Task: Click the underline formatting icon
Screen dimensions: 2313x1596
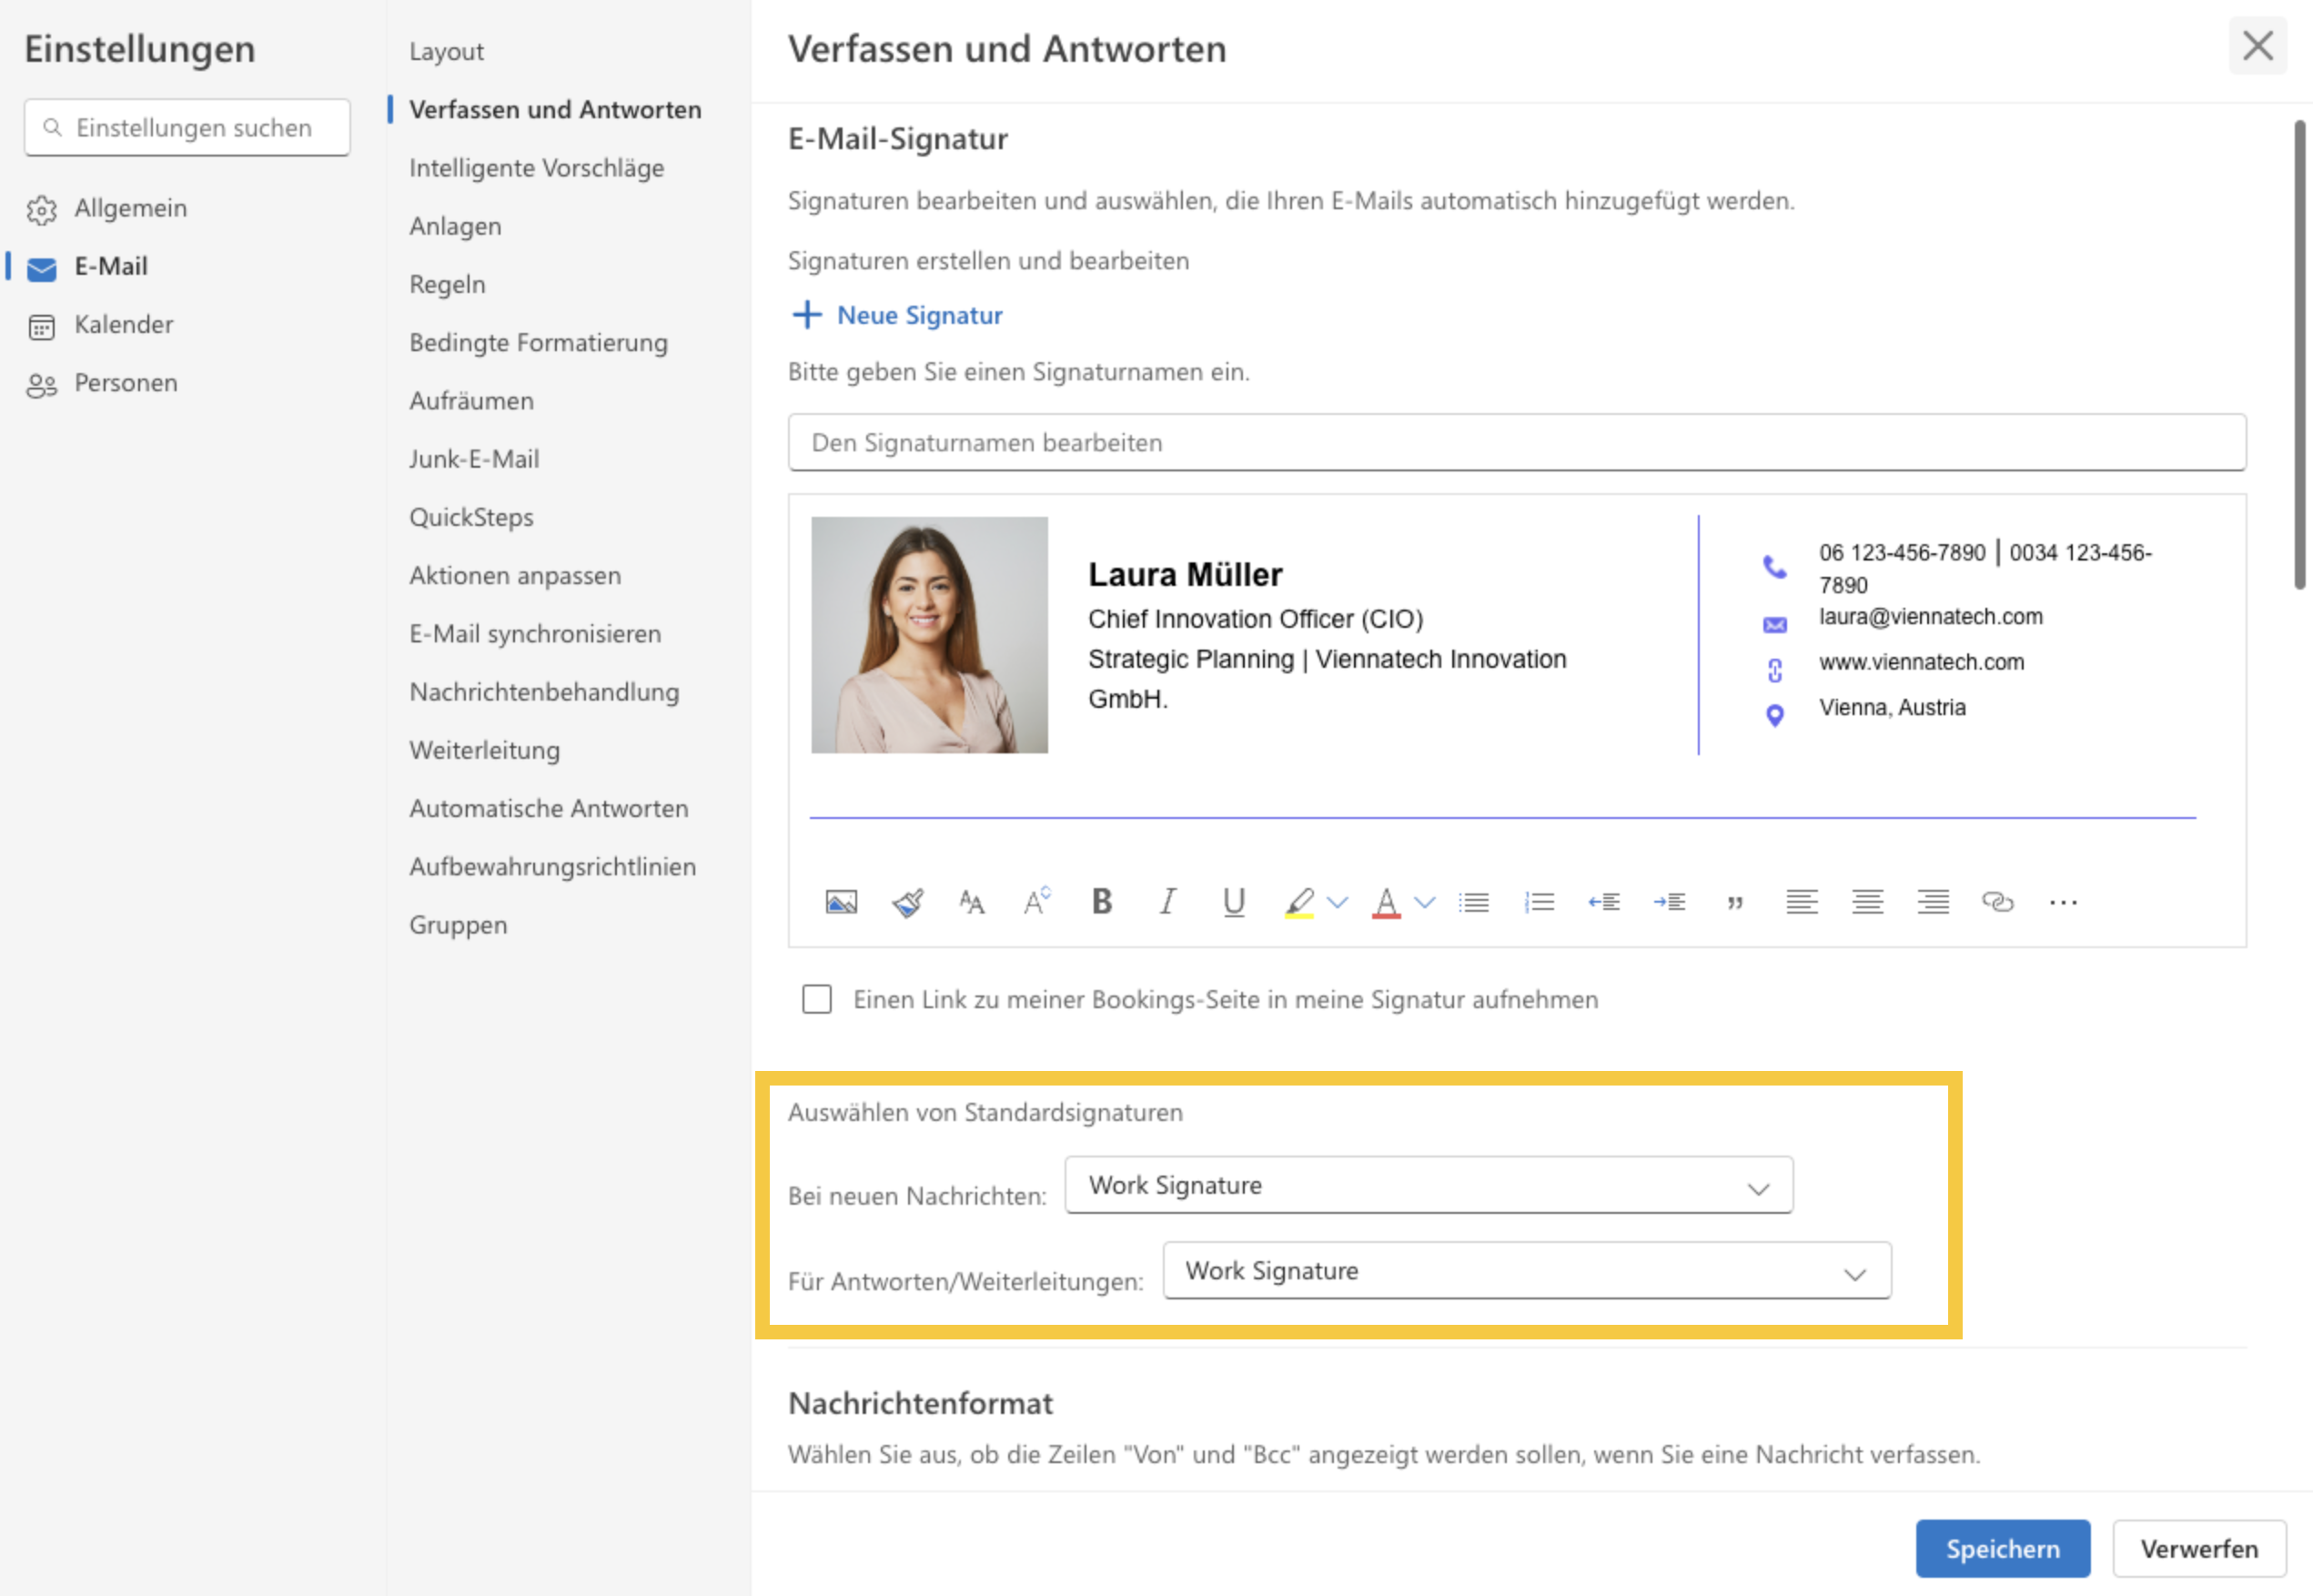Action: pos(1230,900)
